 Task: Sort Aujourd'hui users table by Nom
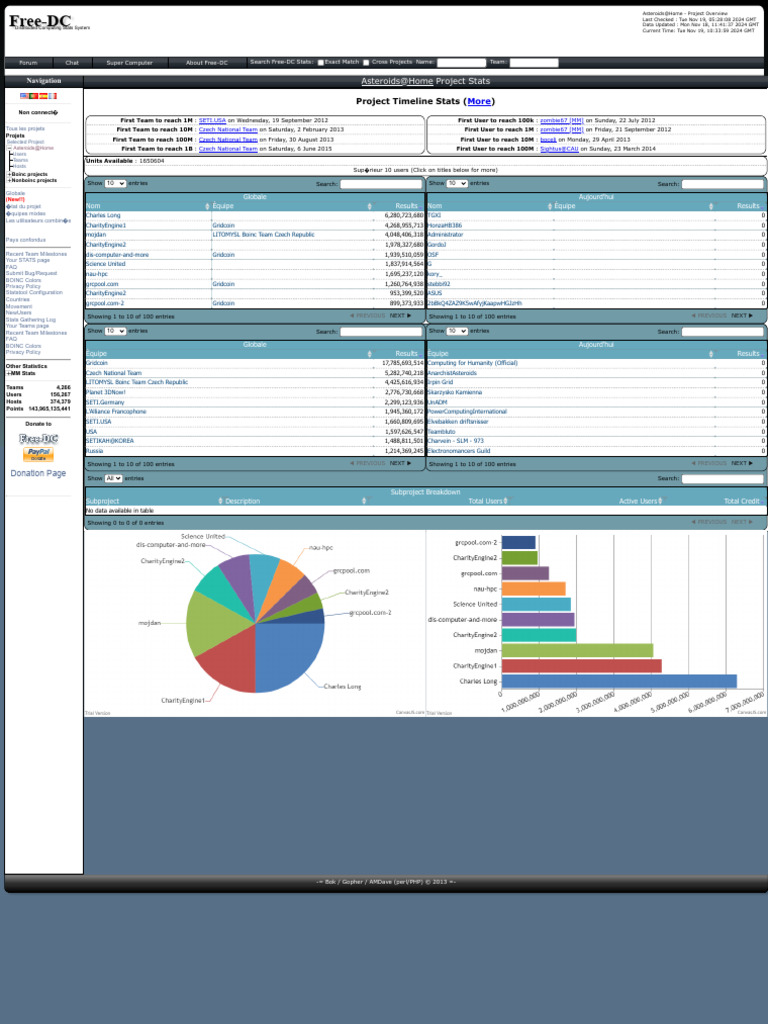pos(490,206)
